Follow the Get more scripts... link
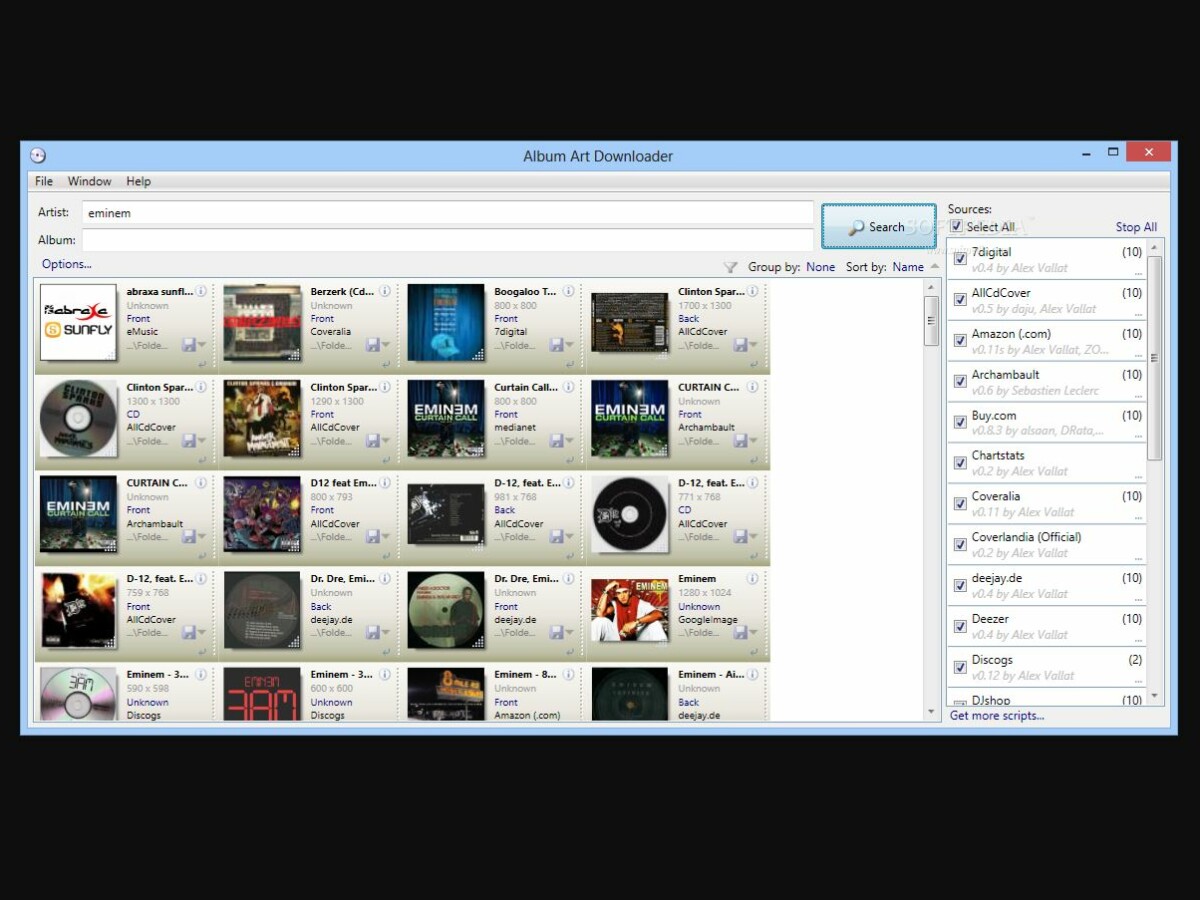This screenshot has width=1200, height=900. pos(997,715)
